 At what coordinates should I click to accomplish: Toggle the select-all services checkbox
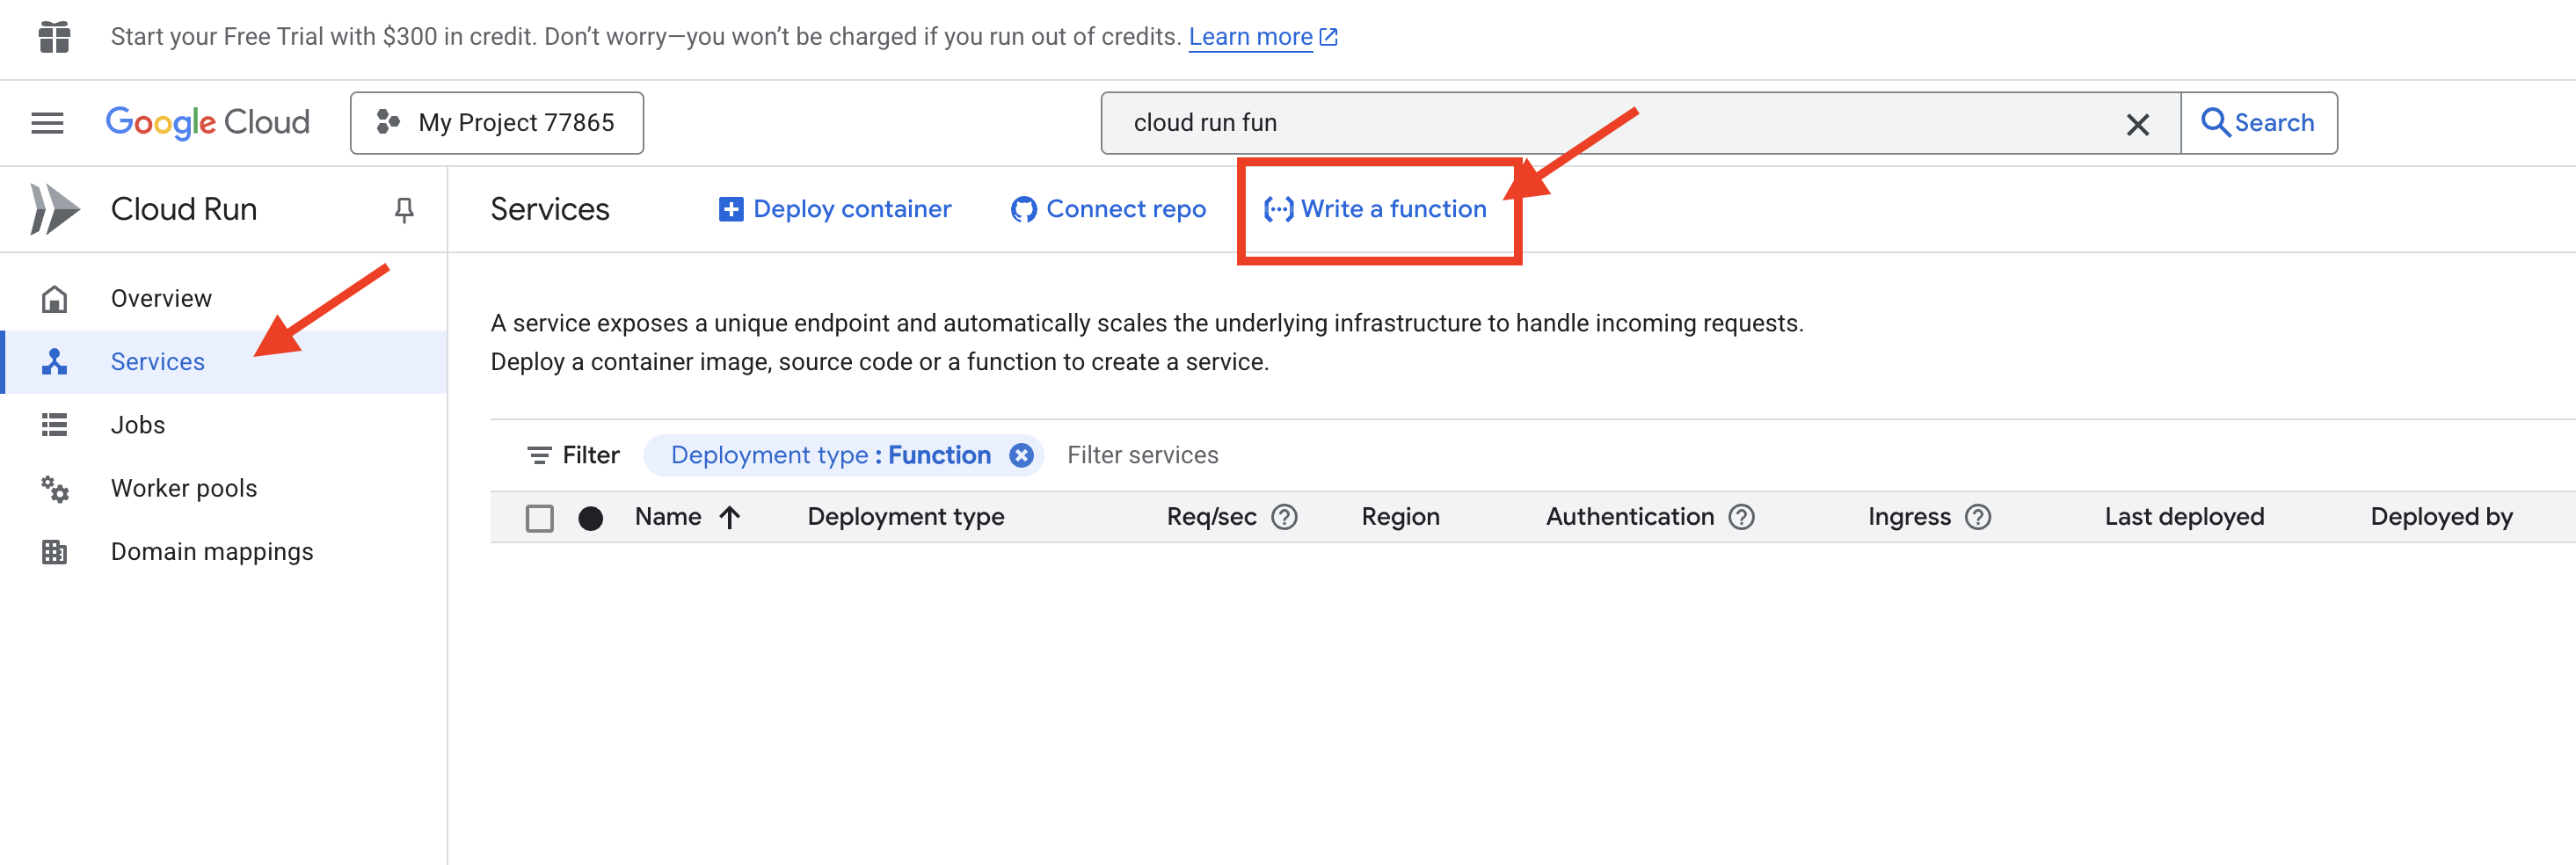(x=539, y=518)
